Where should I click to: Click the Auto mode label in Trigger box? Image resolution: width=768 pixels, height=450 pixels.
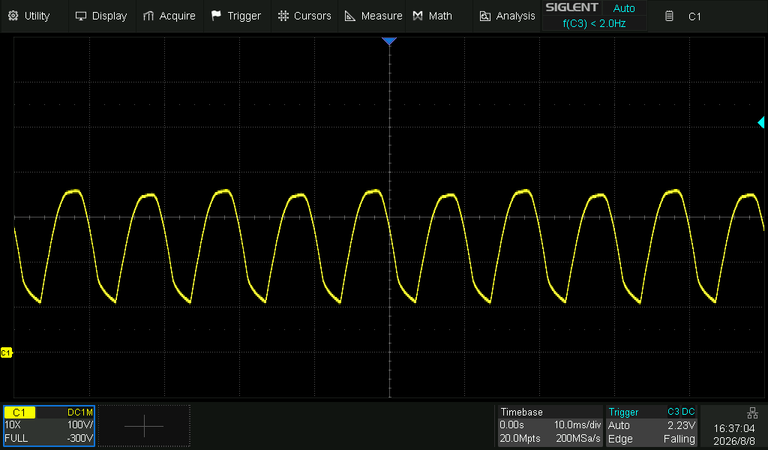tap(619, 425)
